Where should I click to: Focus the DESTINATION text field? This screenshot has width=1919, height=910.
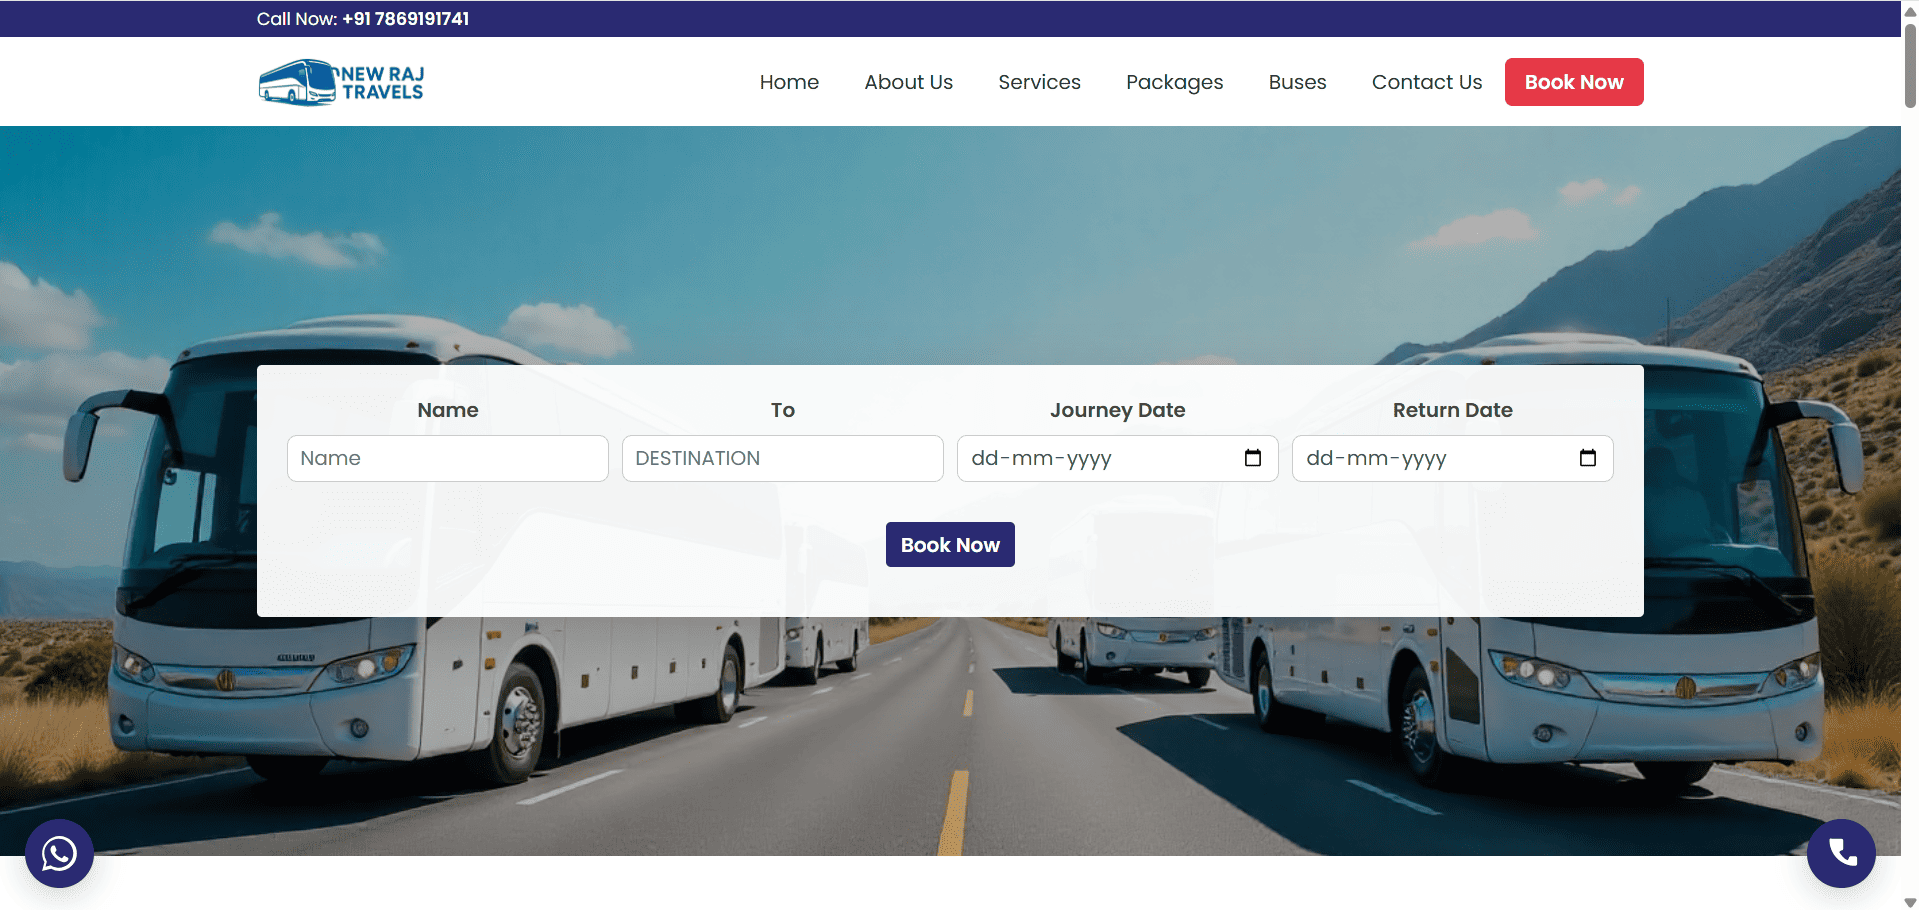782,458
